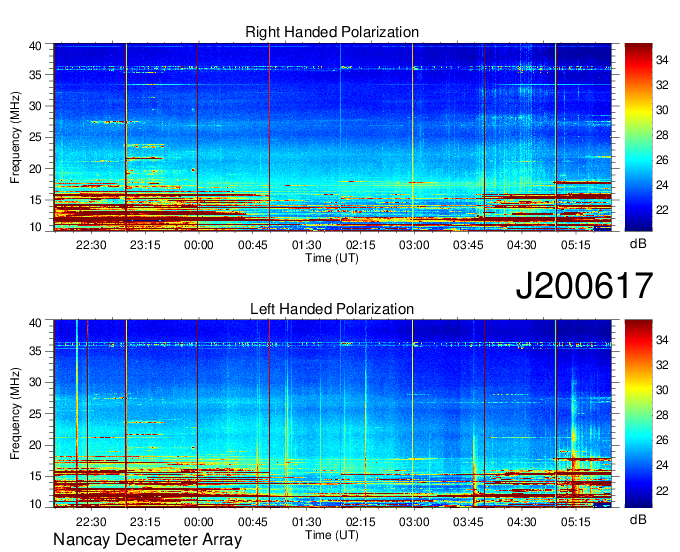Click the 01:30 tick under Left Handed plot
The image size is (680, 552).
point(307,522)
